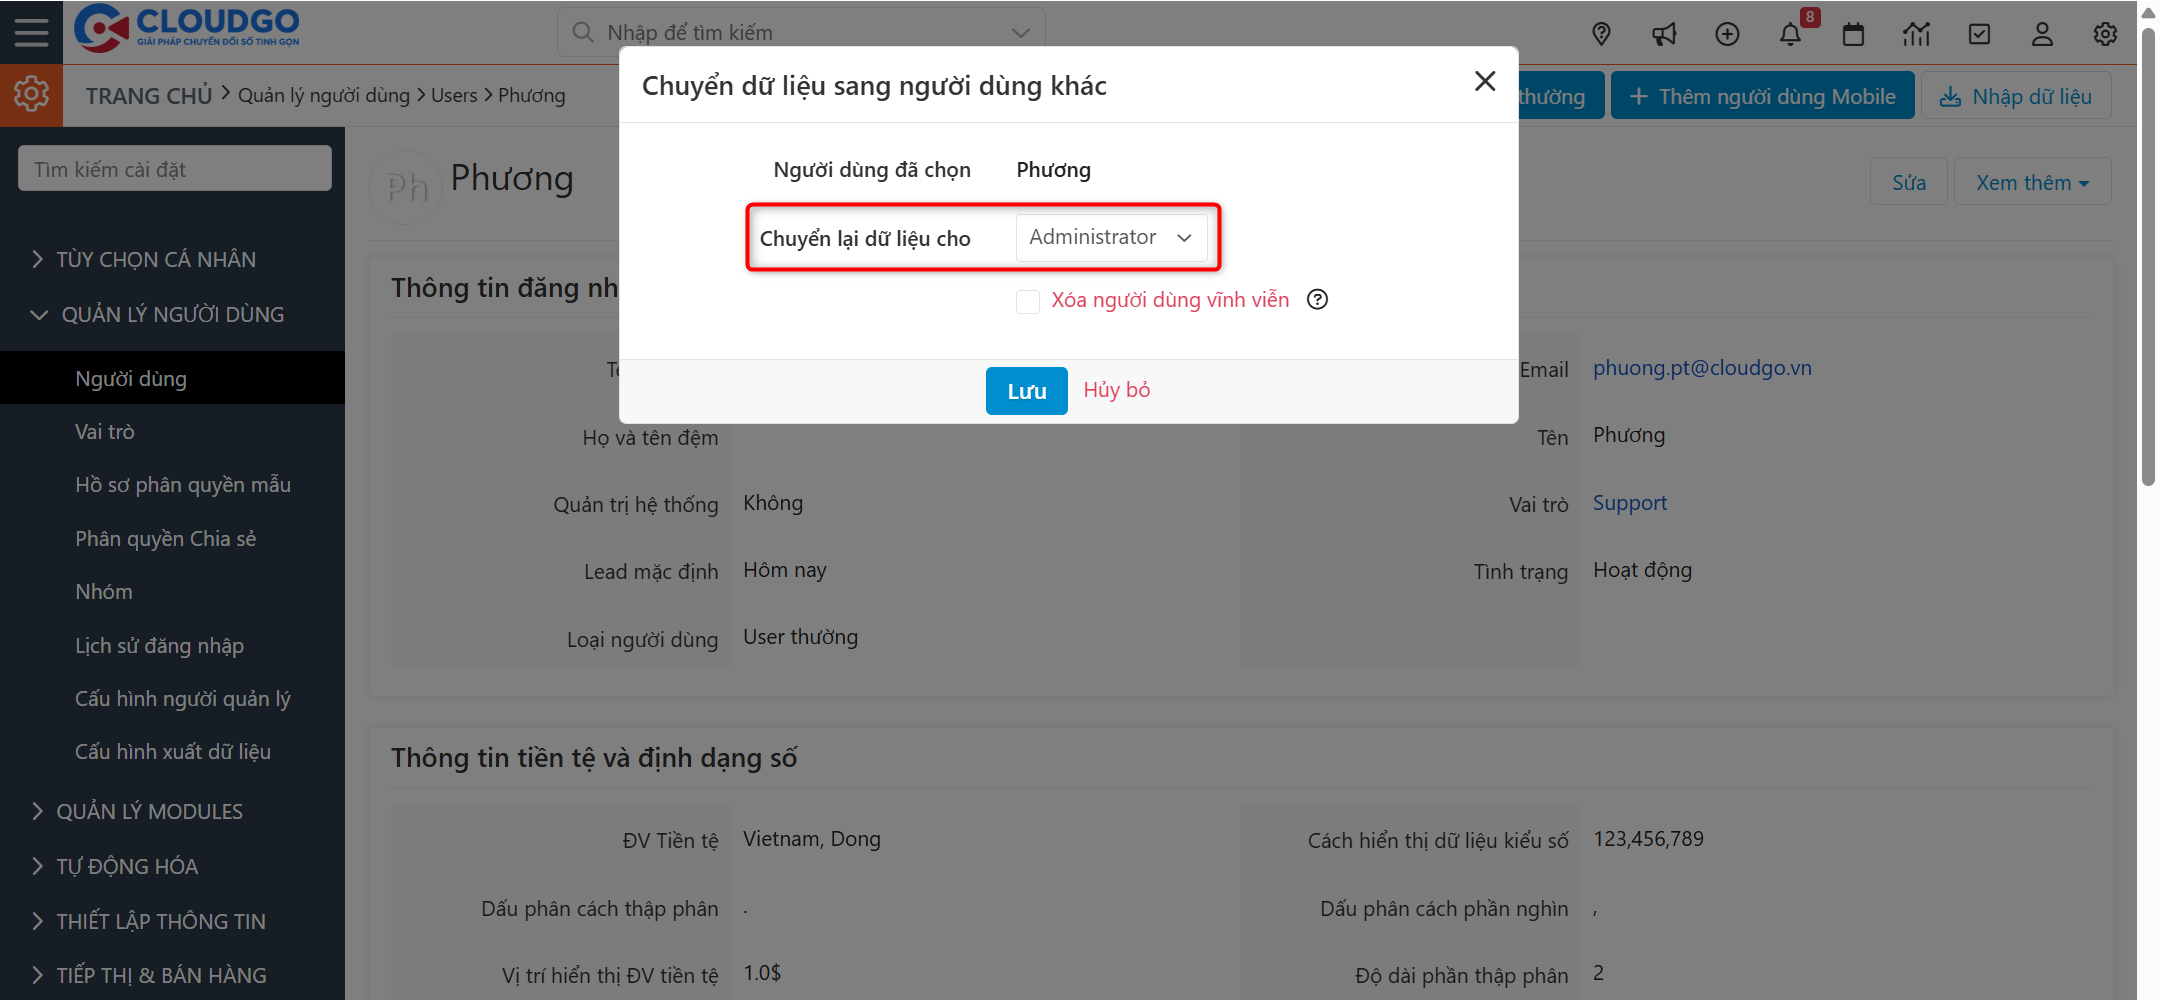Viewport: 2160px width, 1000px height.
Task: Open the user profile icon
Action: [2042, 33]
